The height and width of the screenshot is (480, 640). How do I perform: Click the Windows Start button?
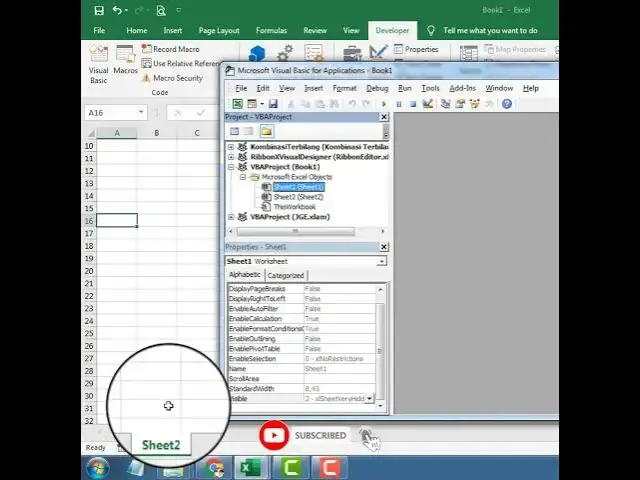coord(98,468)
